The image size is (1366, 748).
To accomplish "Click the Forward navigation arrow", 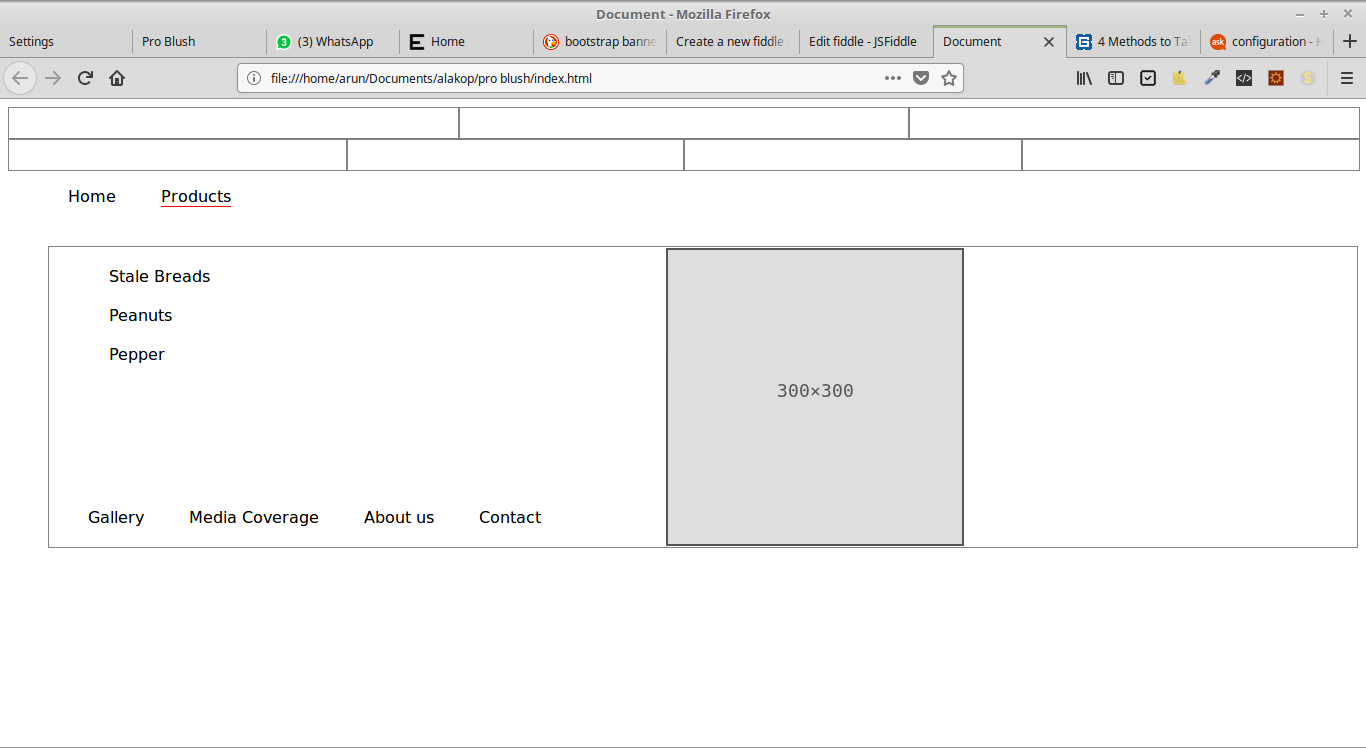I will point(53,78).
